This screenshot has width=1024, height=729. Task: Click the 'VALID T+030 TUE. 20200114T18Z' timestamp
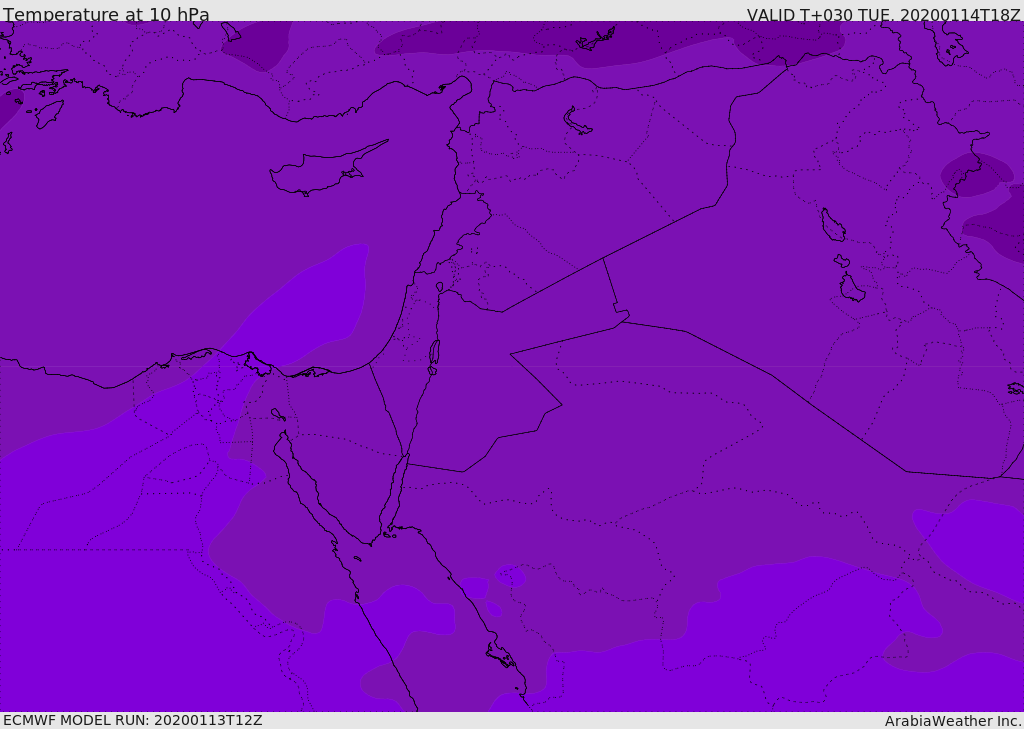(x=884, y=15)
